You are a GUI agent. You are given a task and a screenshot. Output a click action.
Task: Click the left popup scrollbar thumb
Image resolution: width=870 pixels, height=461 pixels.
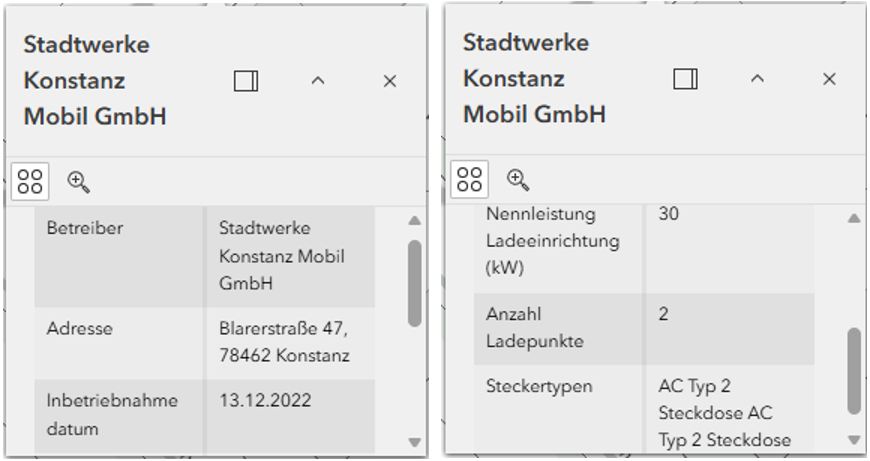(415, 282)
